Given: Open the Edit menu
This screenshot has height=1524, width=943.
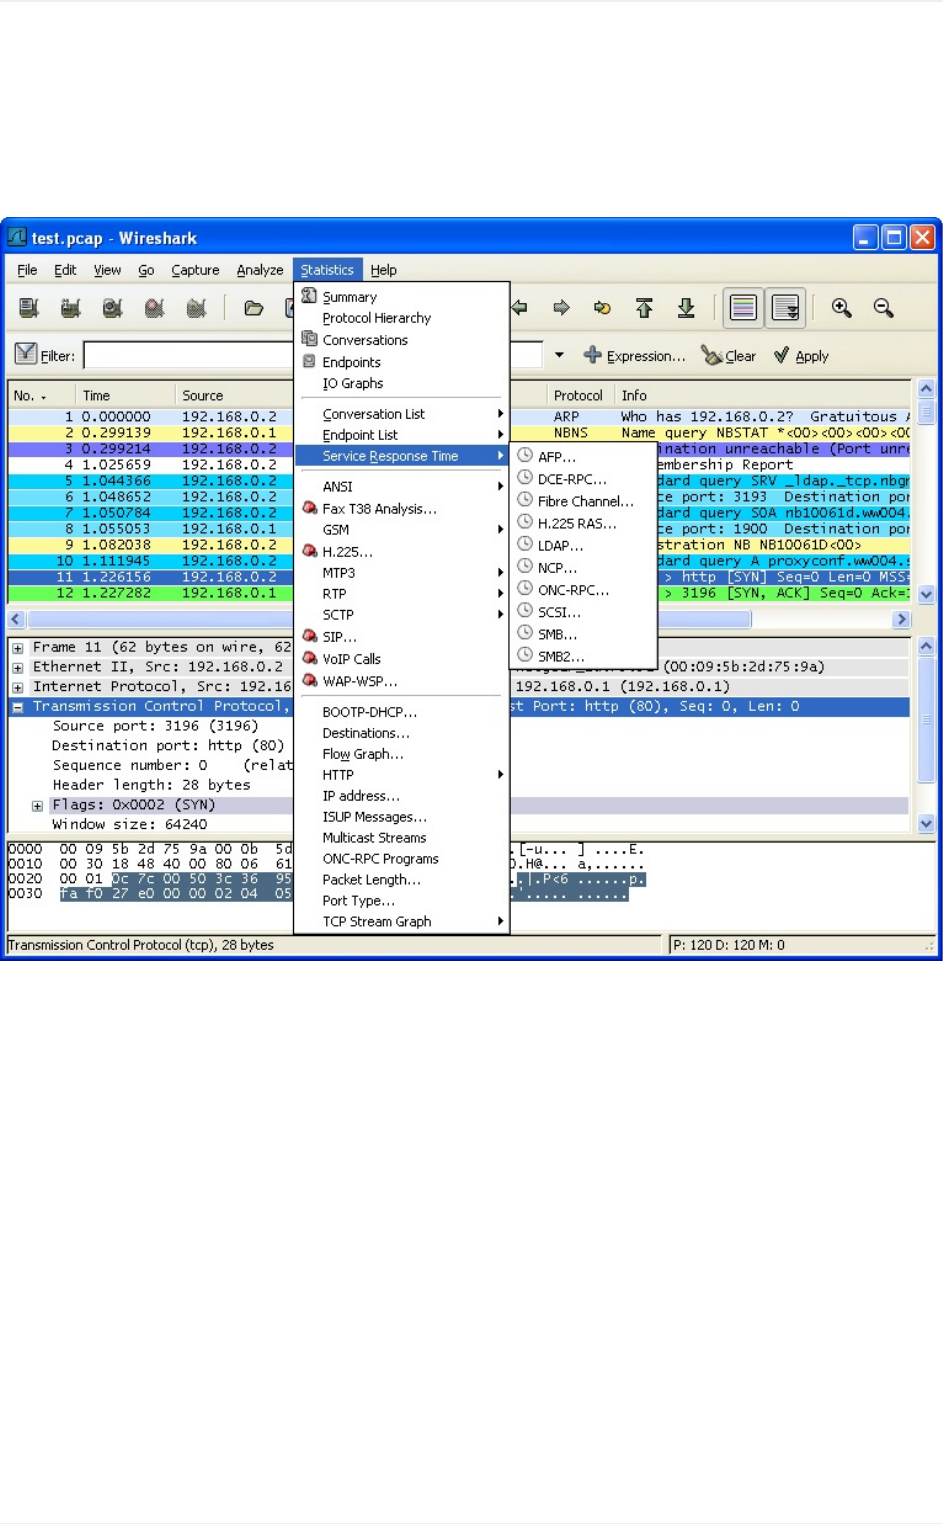Looking at the screenshot, I should [x=65, y=270].
